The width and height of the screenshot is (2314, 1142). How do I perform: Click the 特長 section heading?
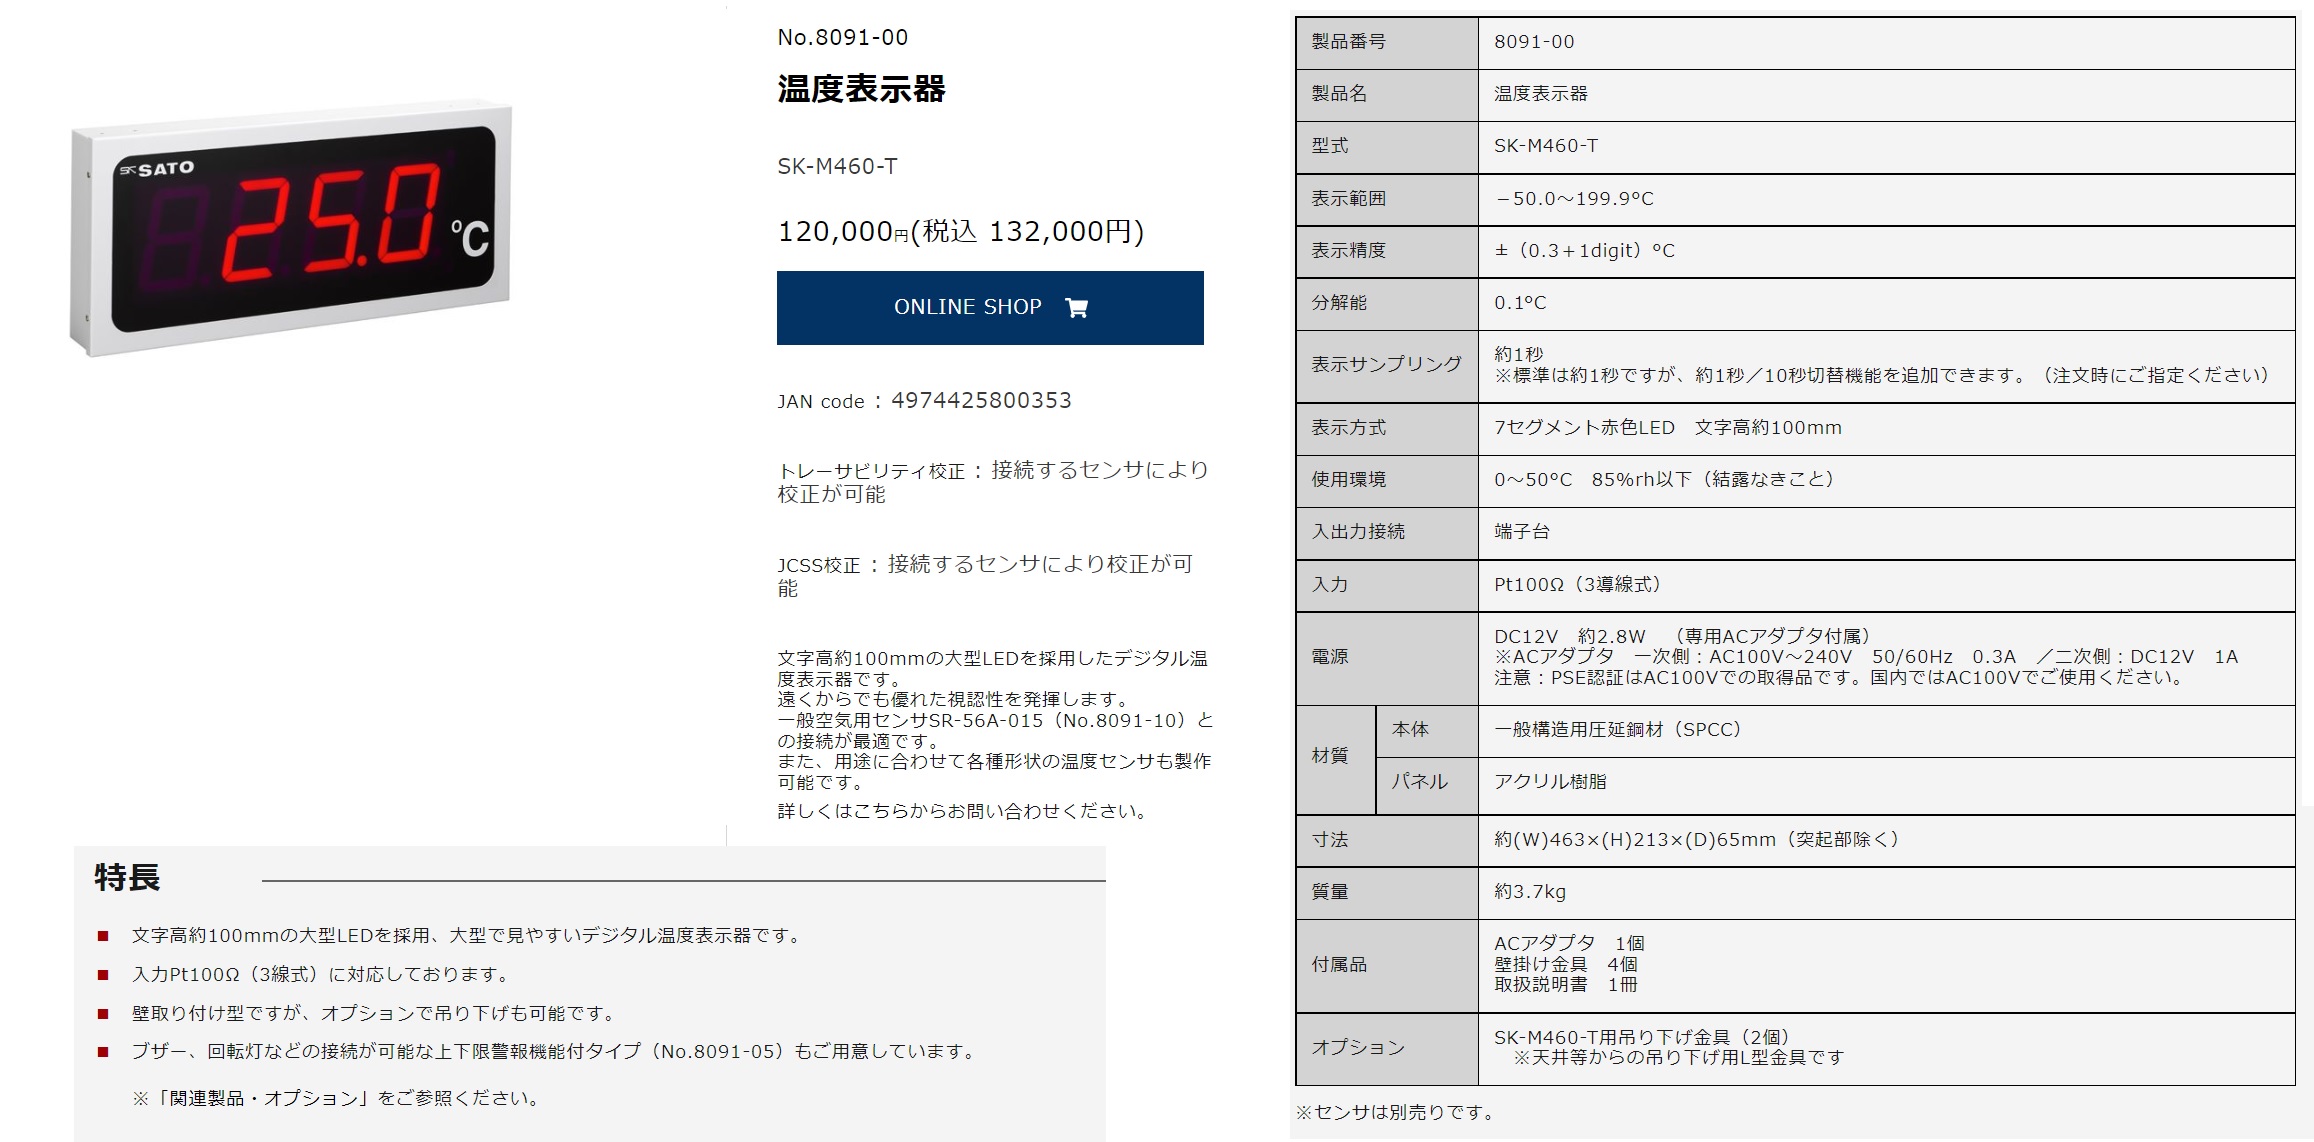point(127,877)
